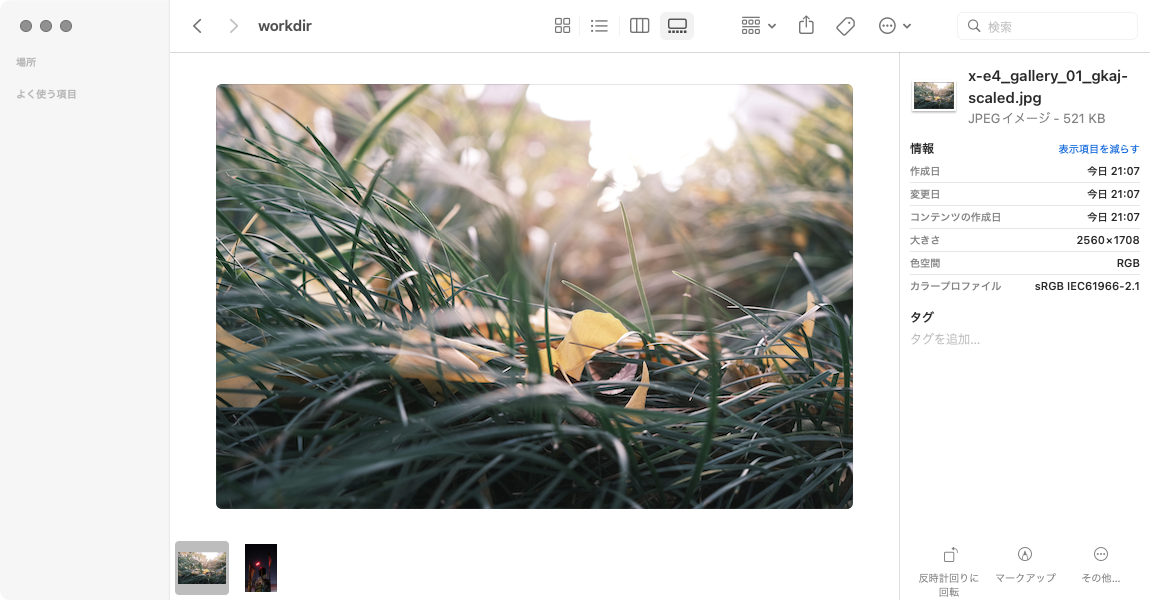This screenshot has width=1150, height=600.
Task: Open the more actions ellipsis menu
Action: pos(894,26)
